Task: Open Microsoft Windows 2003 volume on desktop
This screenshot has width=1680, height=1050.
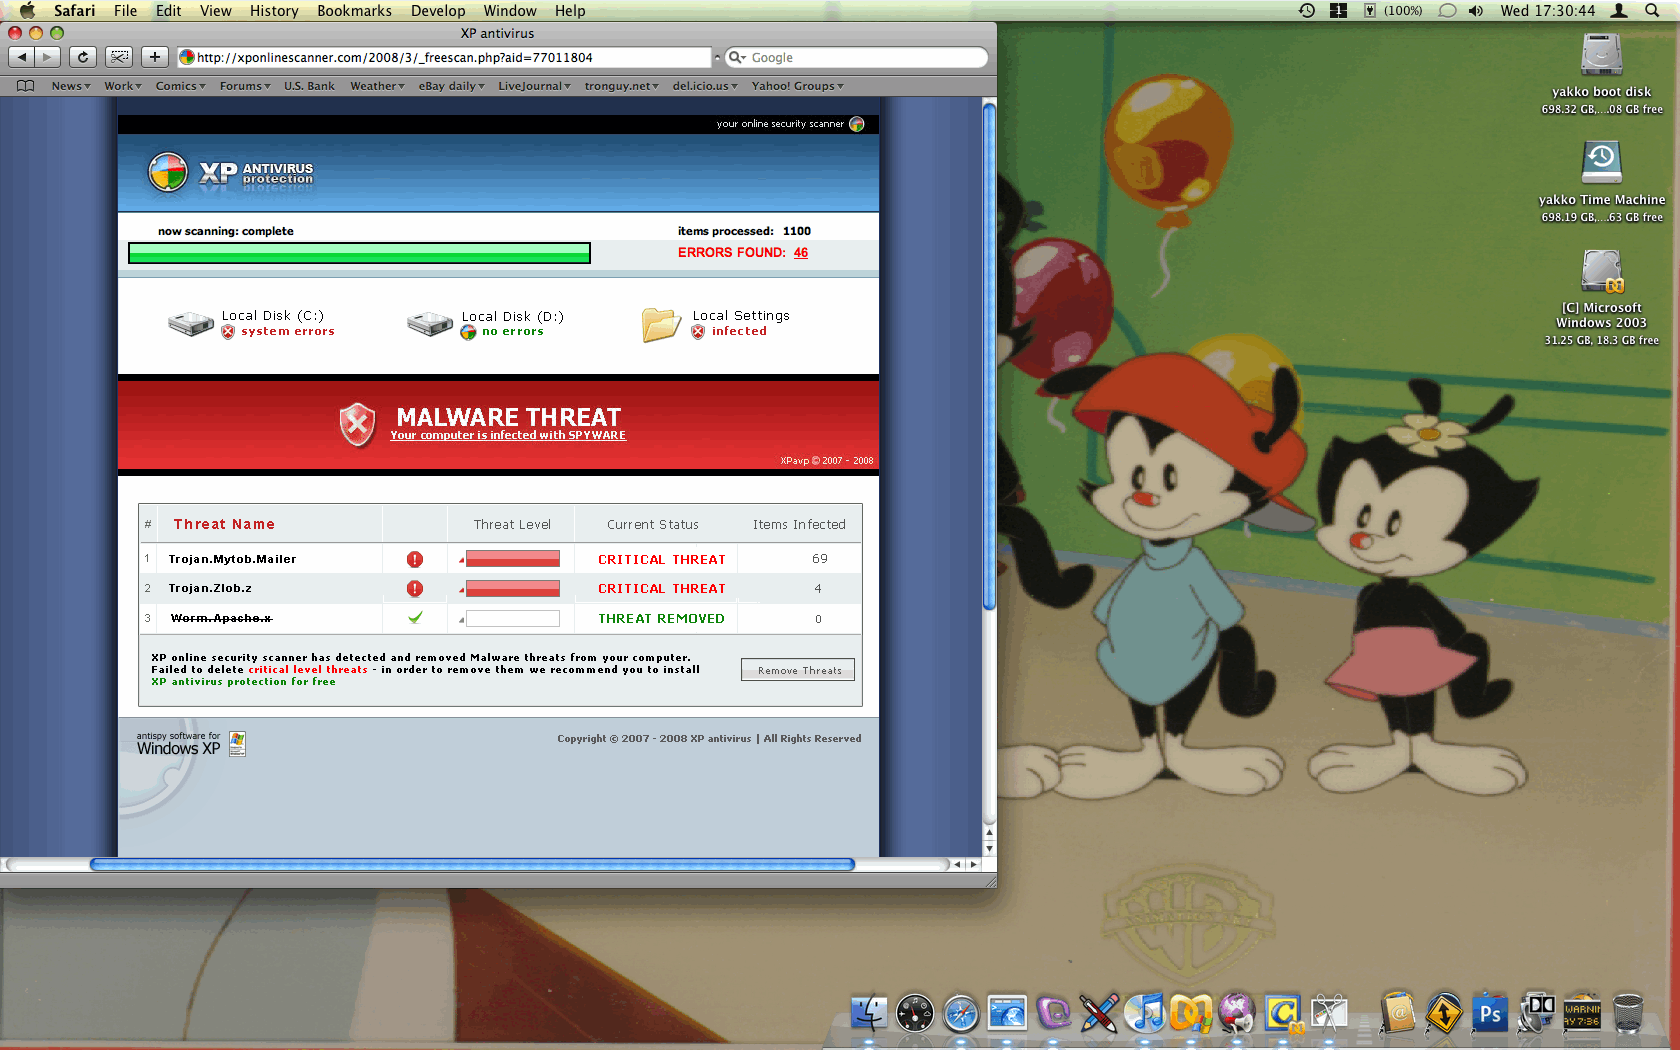Action: pos(1601,271)
